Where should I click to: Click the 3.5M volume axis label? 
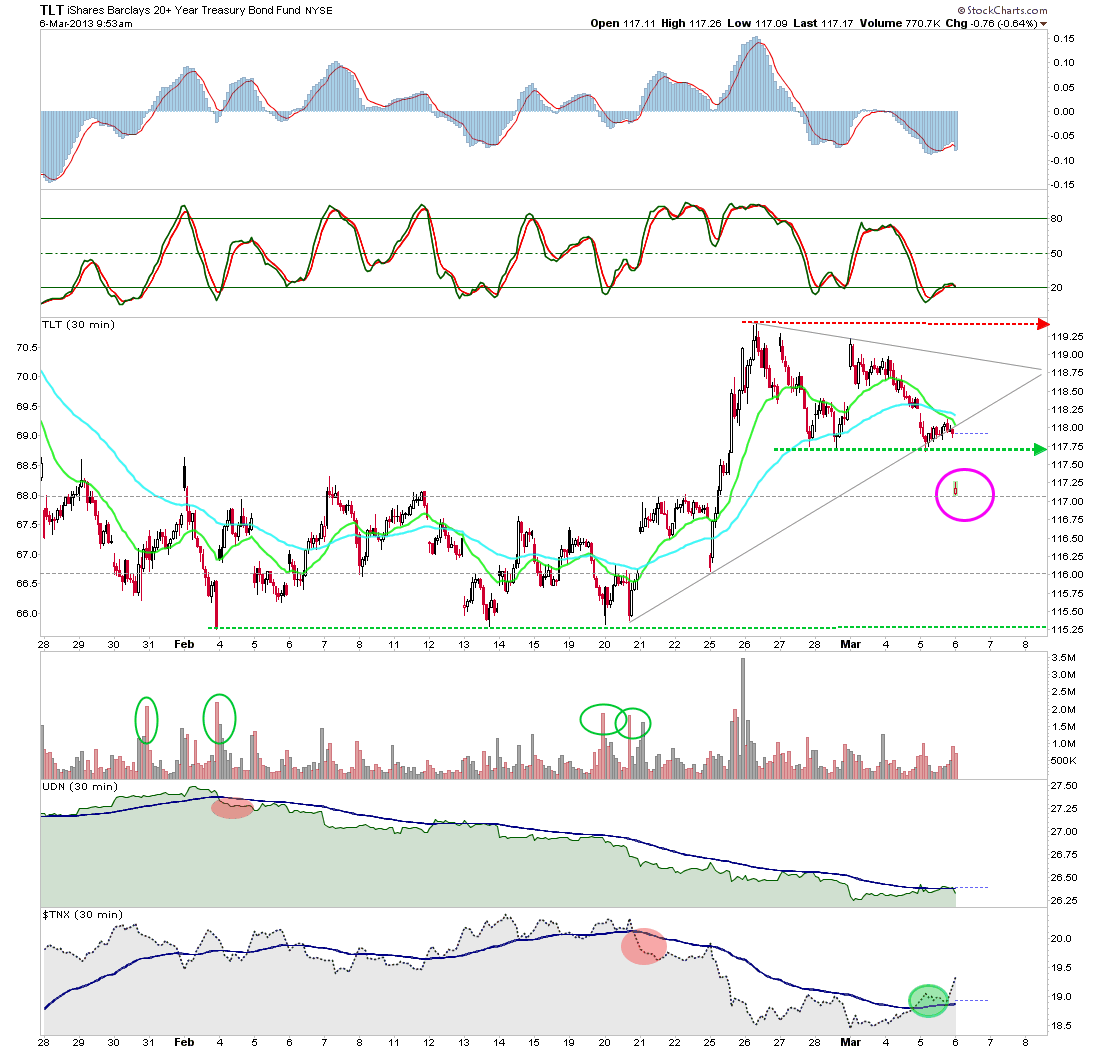click(1064, 657)
